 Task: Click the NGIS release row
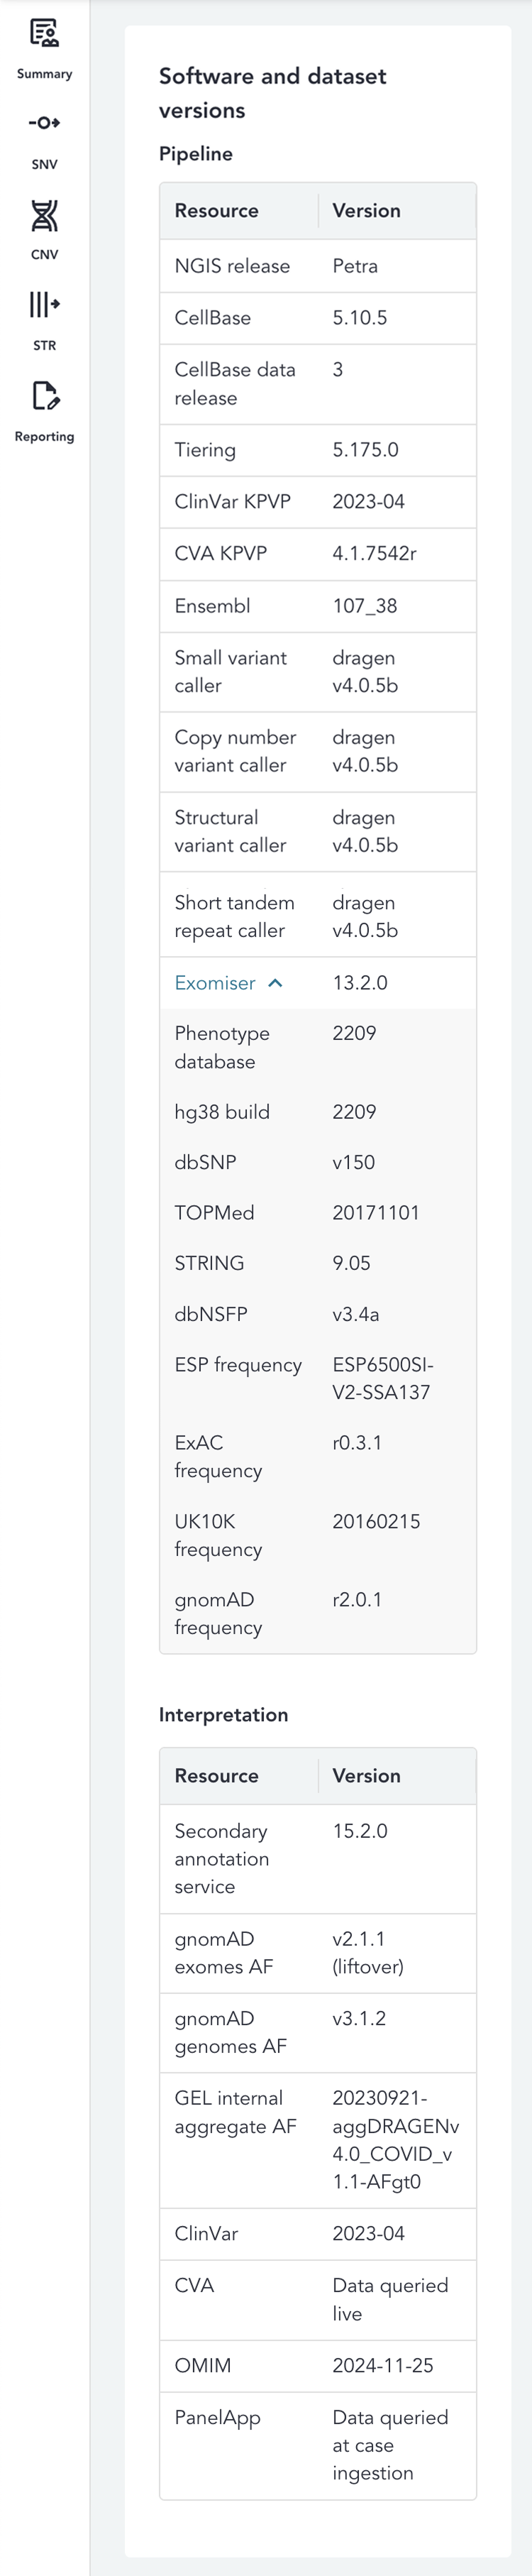(x=318, y=266)
